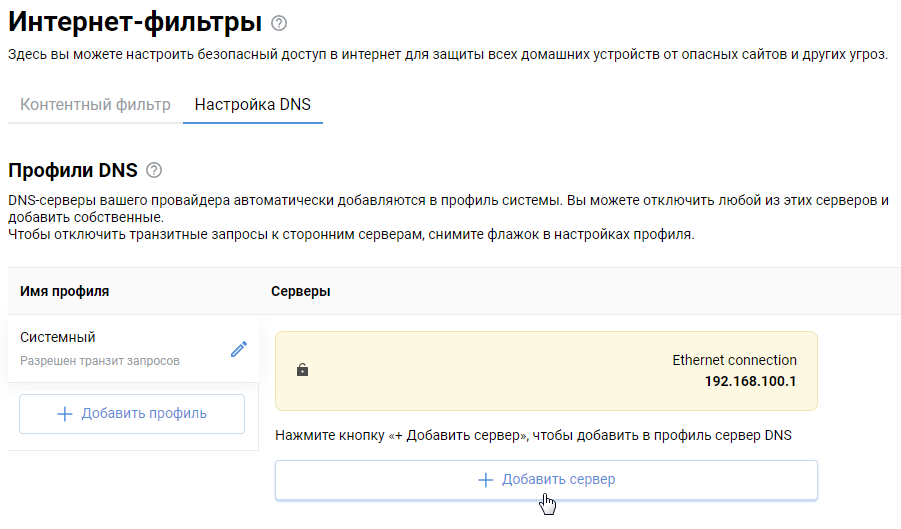
Task: Click help icon beside Интернет-фильтры title
Action: [279, 23]
